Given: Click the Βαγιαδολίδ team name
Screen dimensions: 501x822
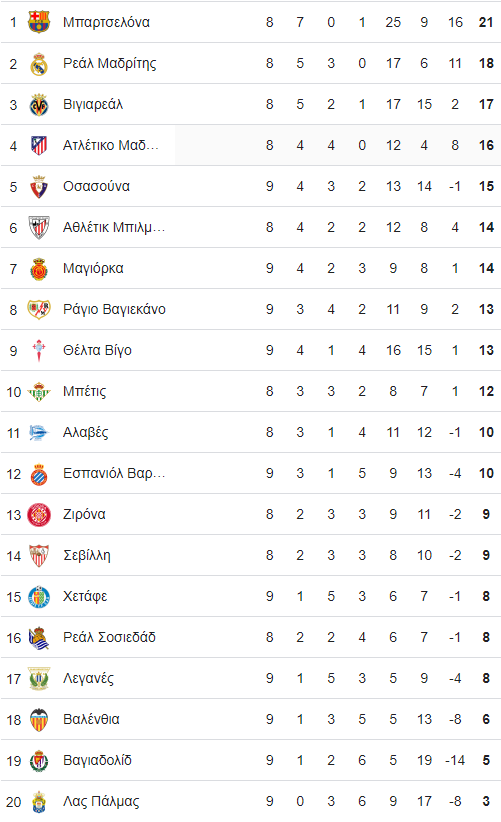Looking at the screenshot, I should point(97,760).
